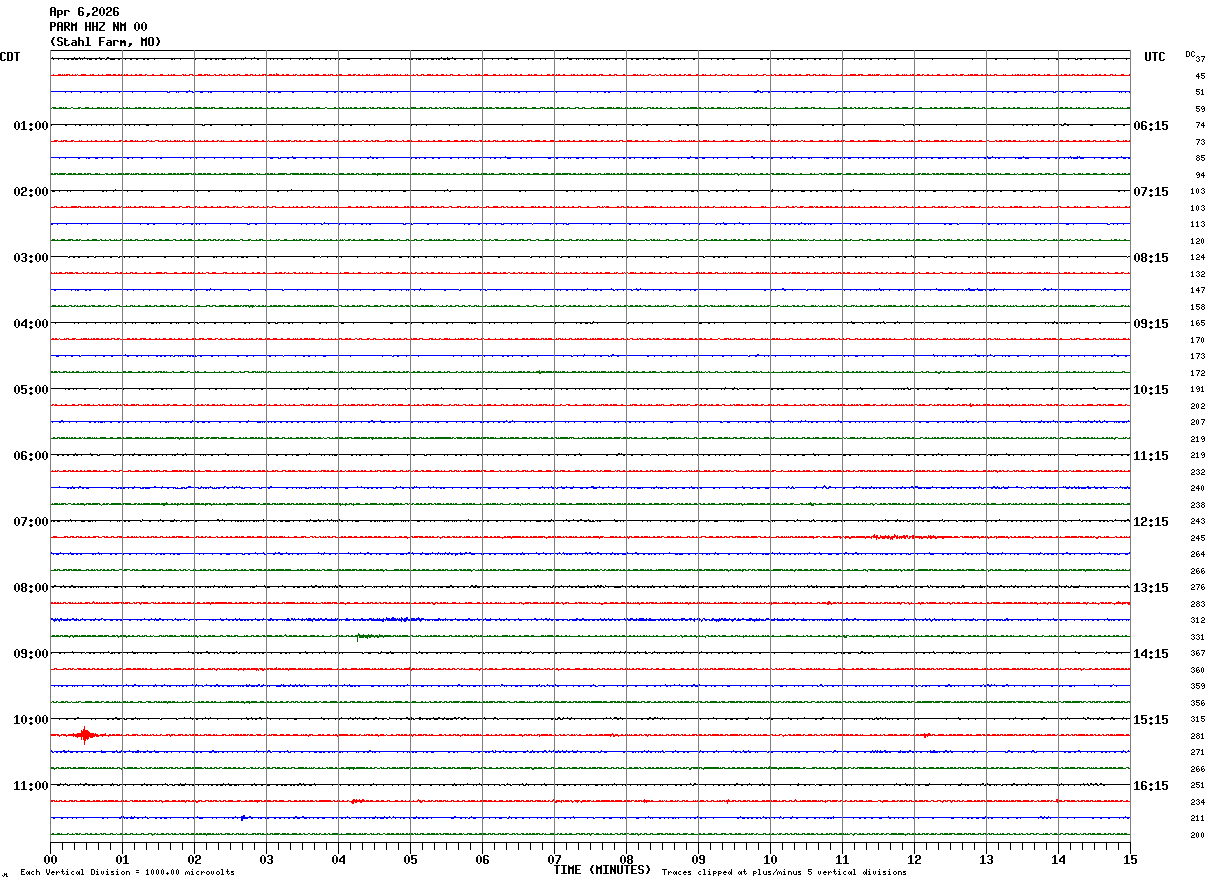Click the 08:15 UTC time label

click(1151, 258)
